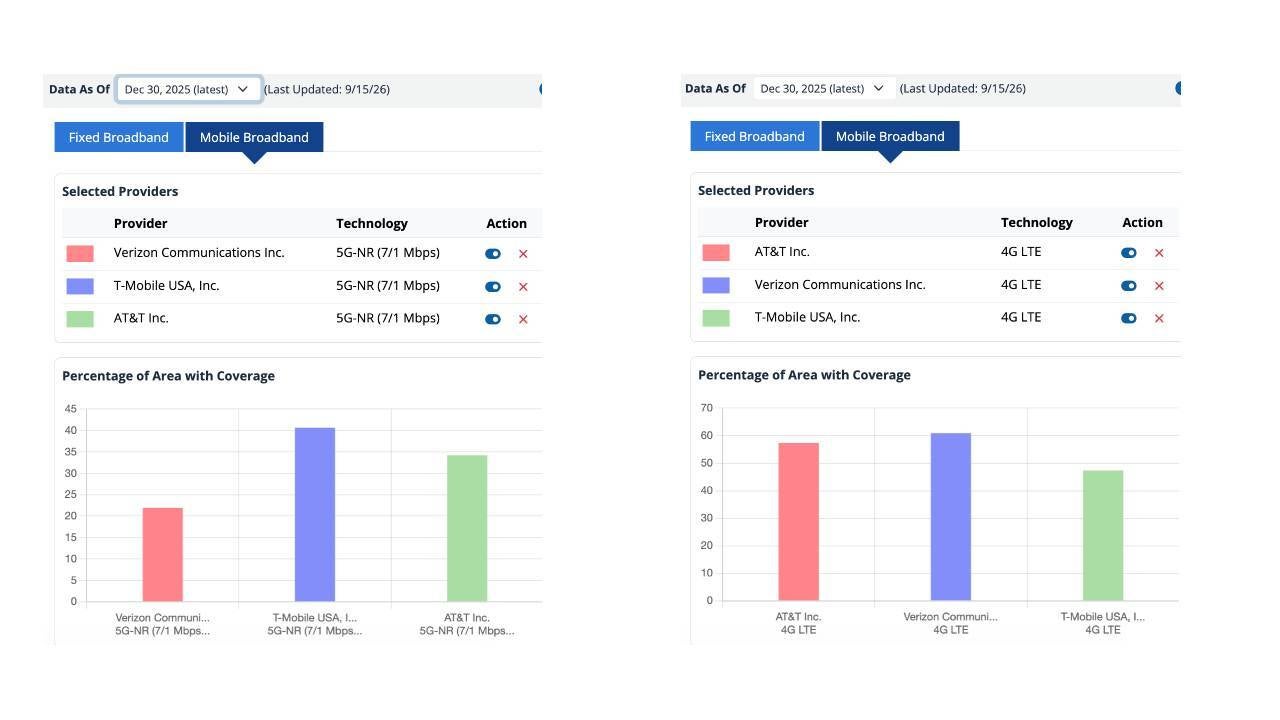
Task: Click '(Last Updated: 9/15/26)' in the 4G LTE panel
Action: click(x=963, y=89)
